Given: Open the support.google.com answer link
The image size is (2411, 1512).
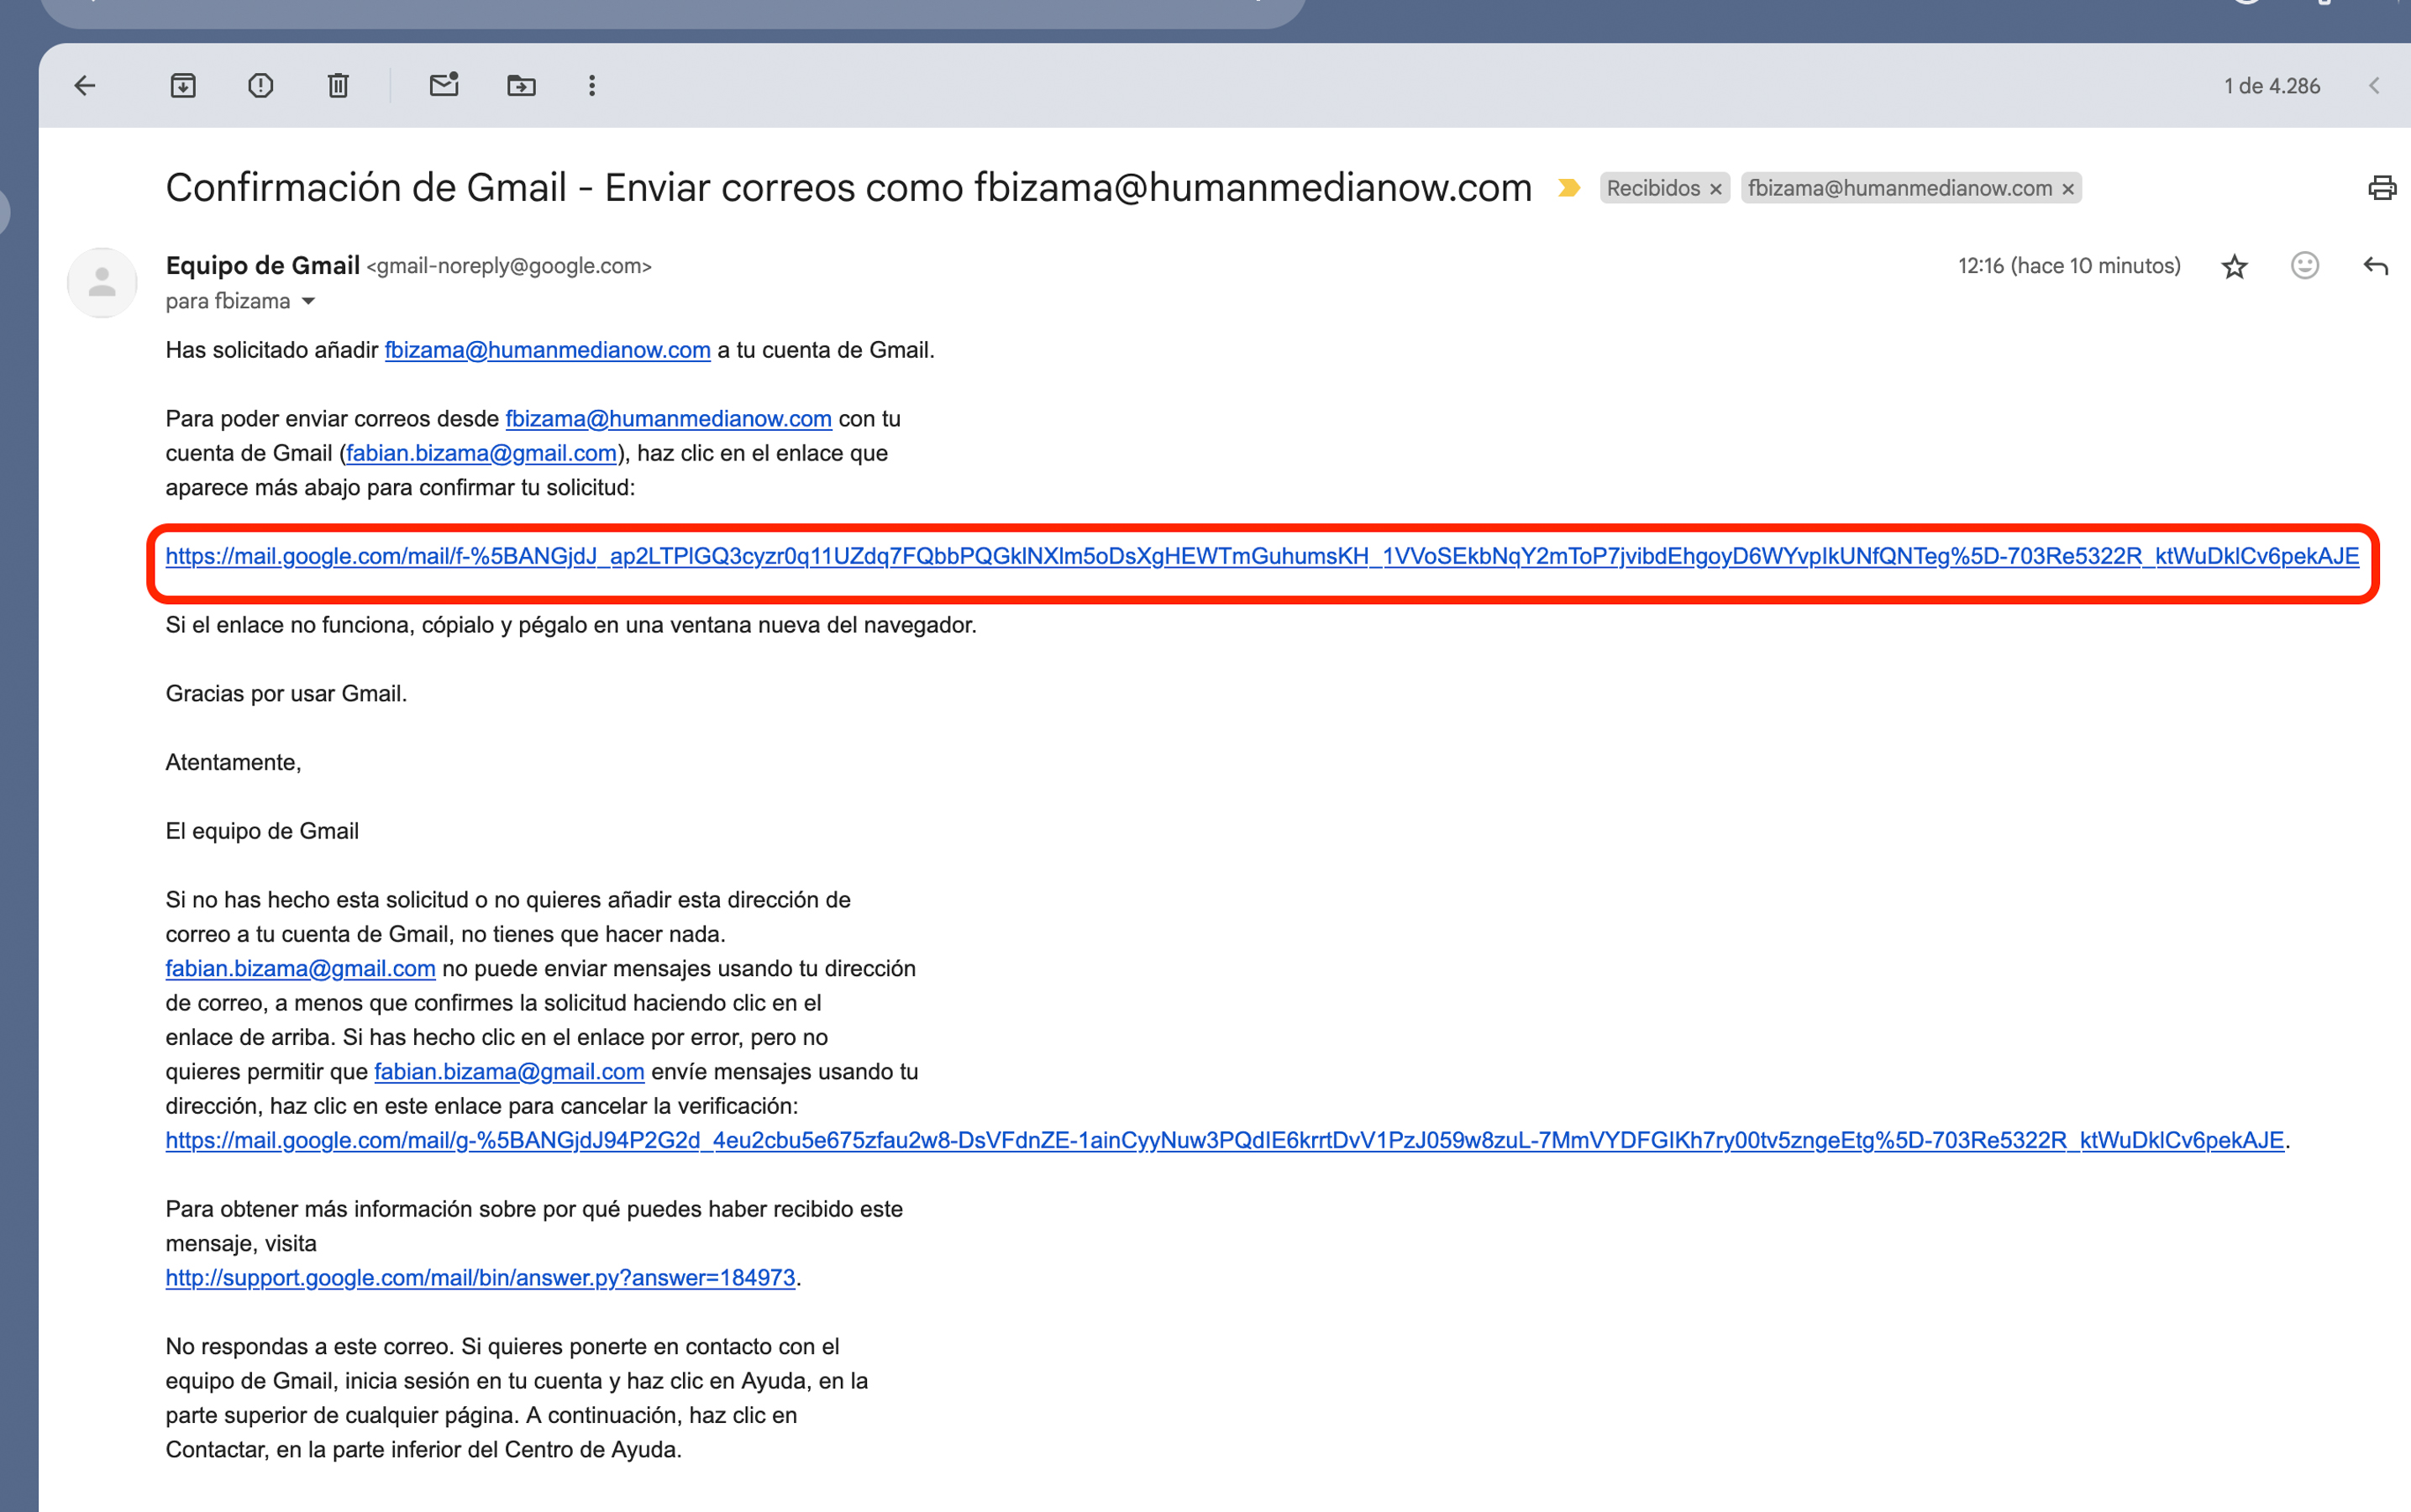Looking at the screenshot, I should (480, 1278).
